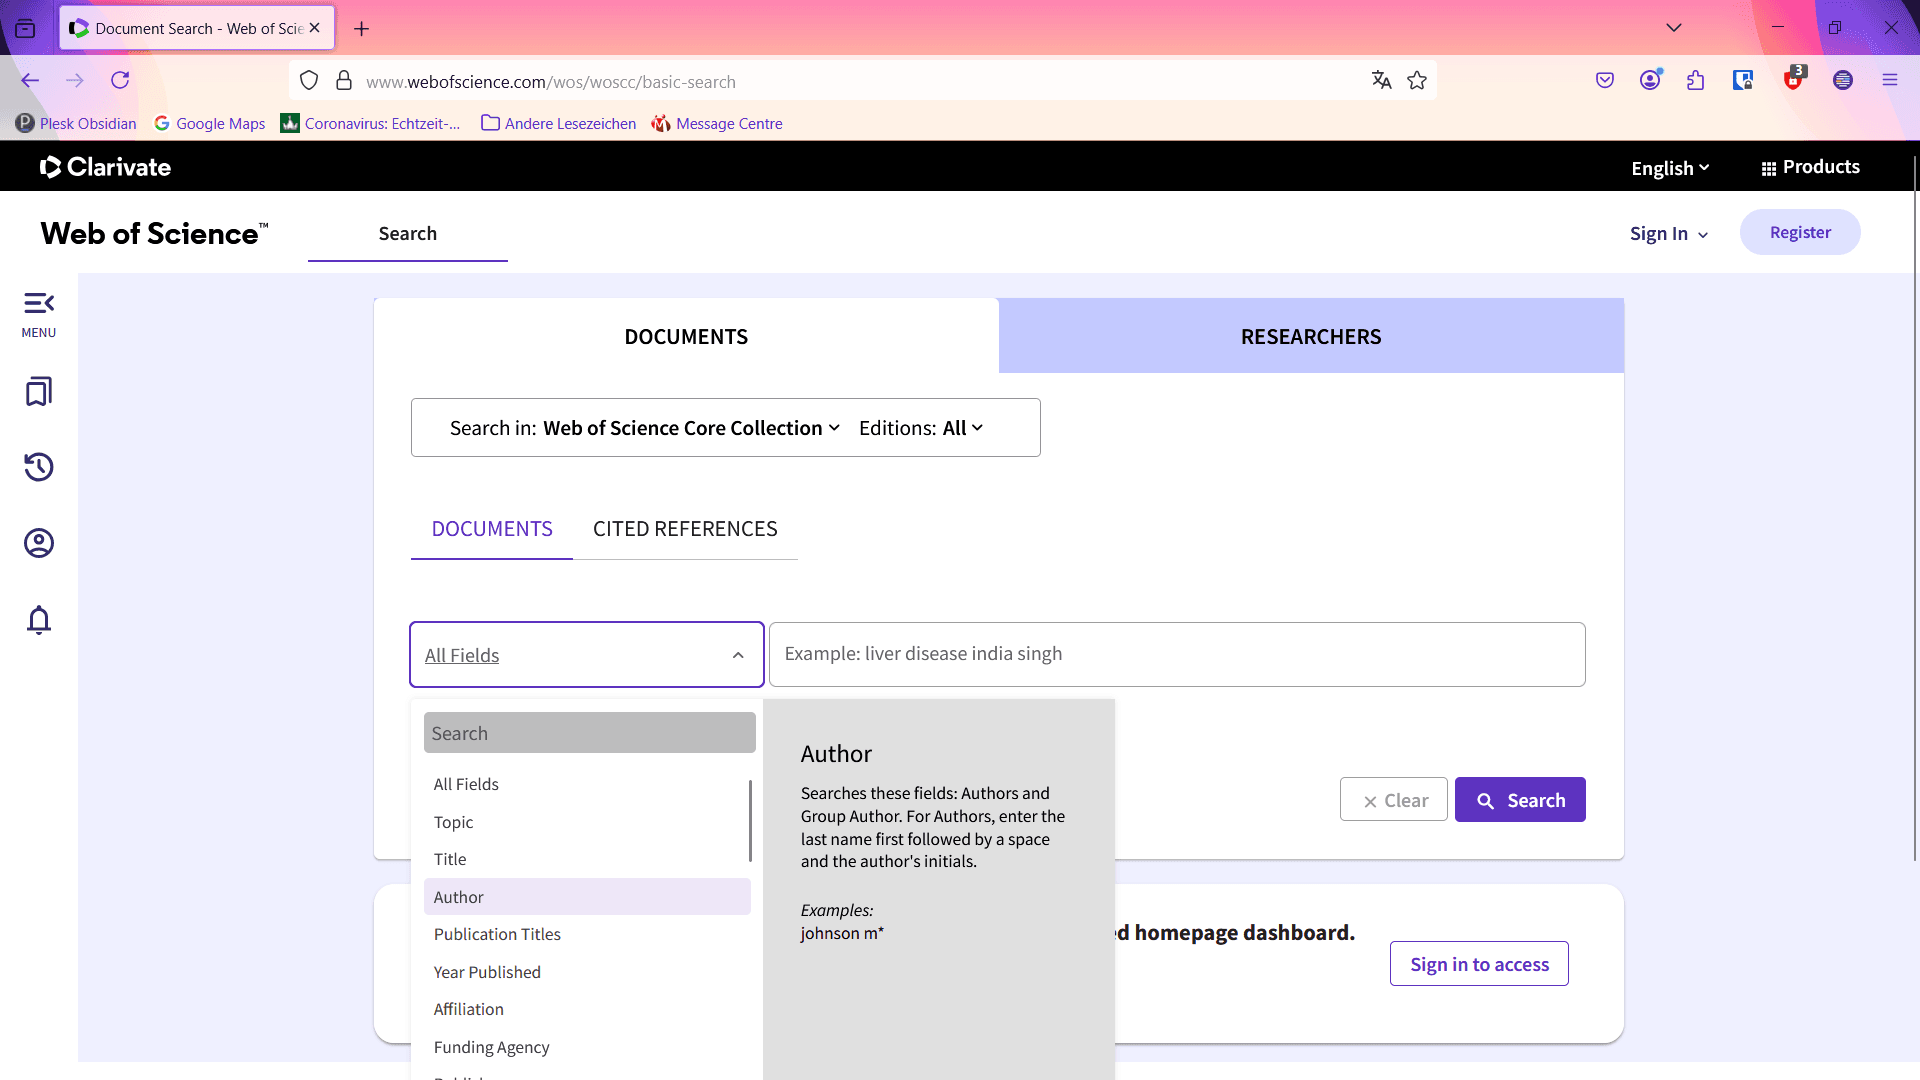
Task: List all tabs dropdown arrow
Action: pyautogui.click(x=1674, y=27)
